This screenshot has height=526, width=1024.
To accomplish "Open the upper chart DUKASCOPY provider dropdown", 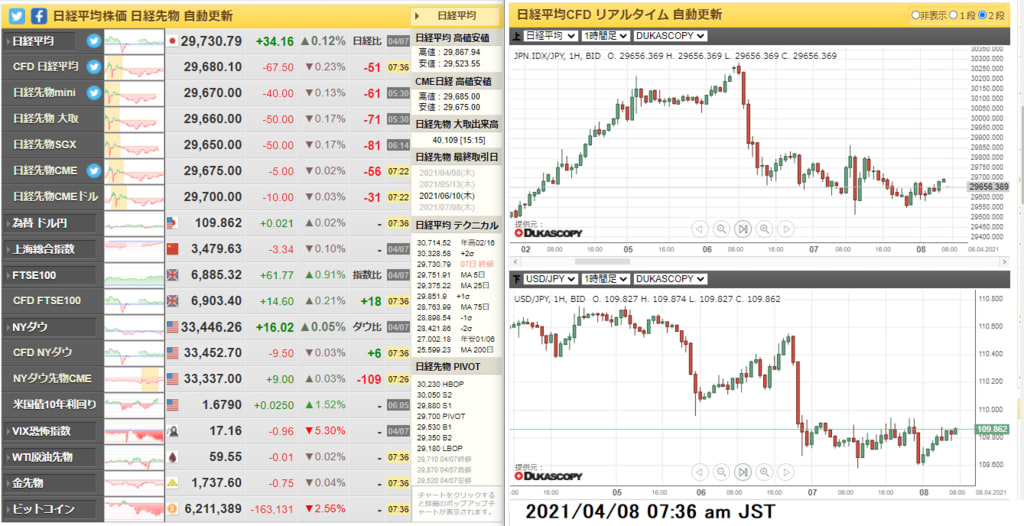I will (670, 36).
